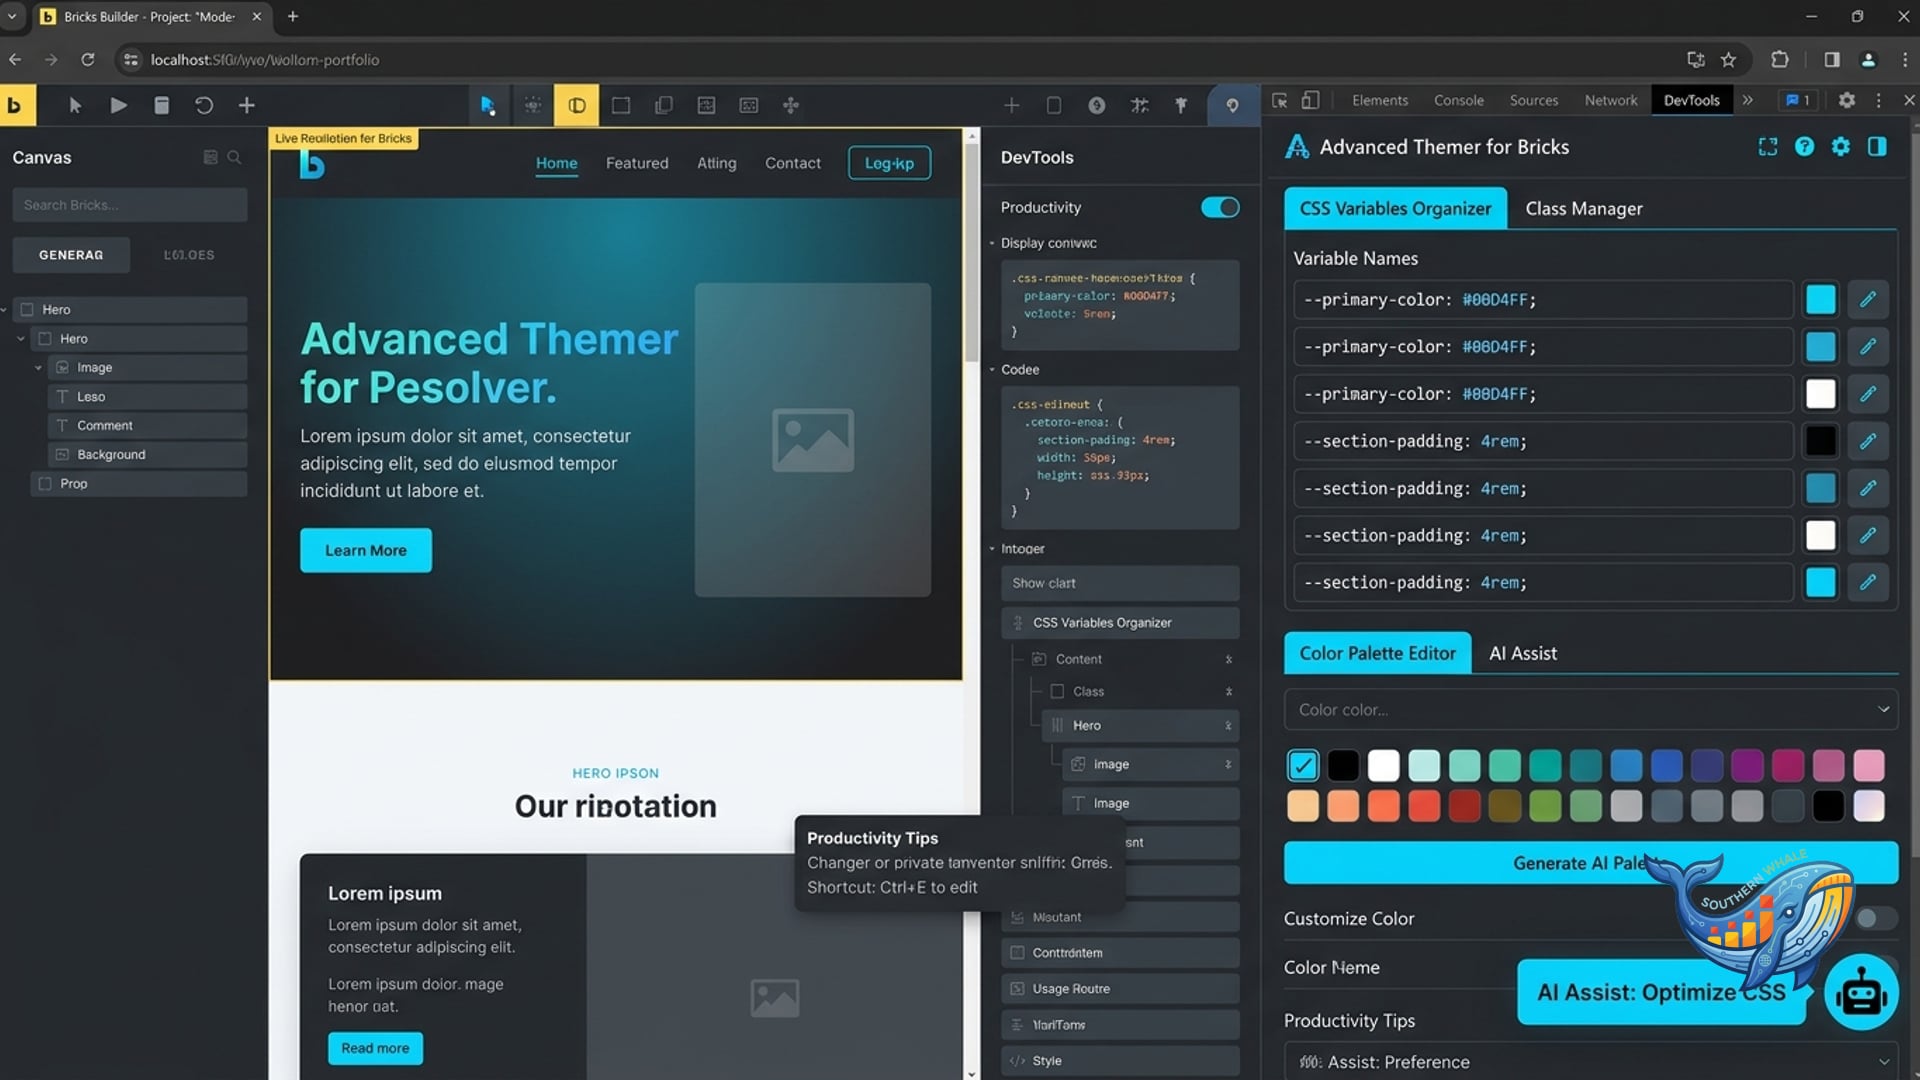
Task: Expand the Content row in the DevTools tree
Action: pos(1228,659)
